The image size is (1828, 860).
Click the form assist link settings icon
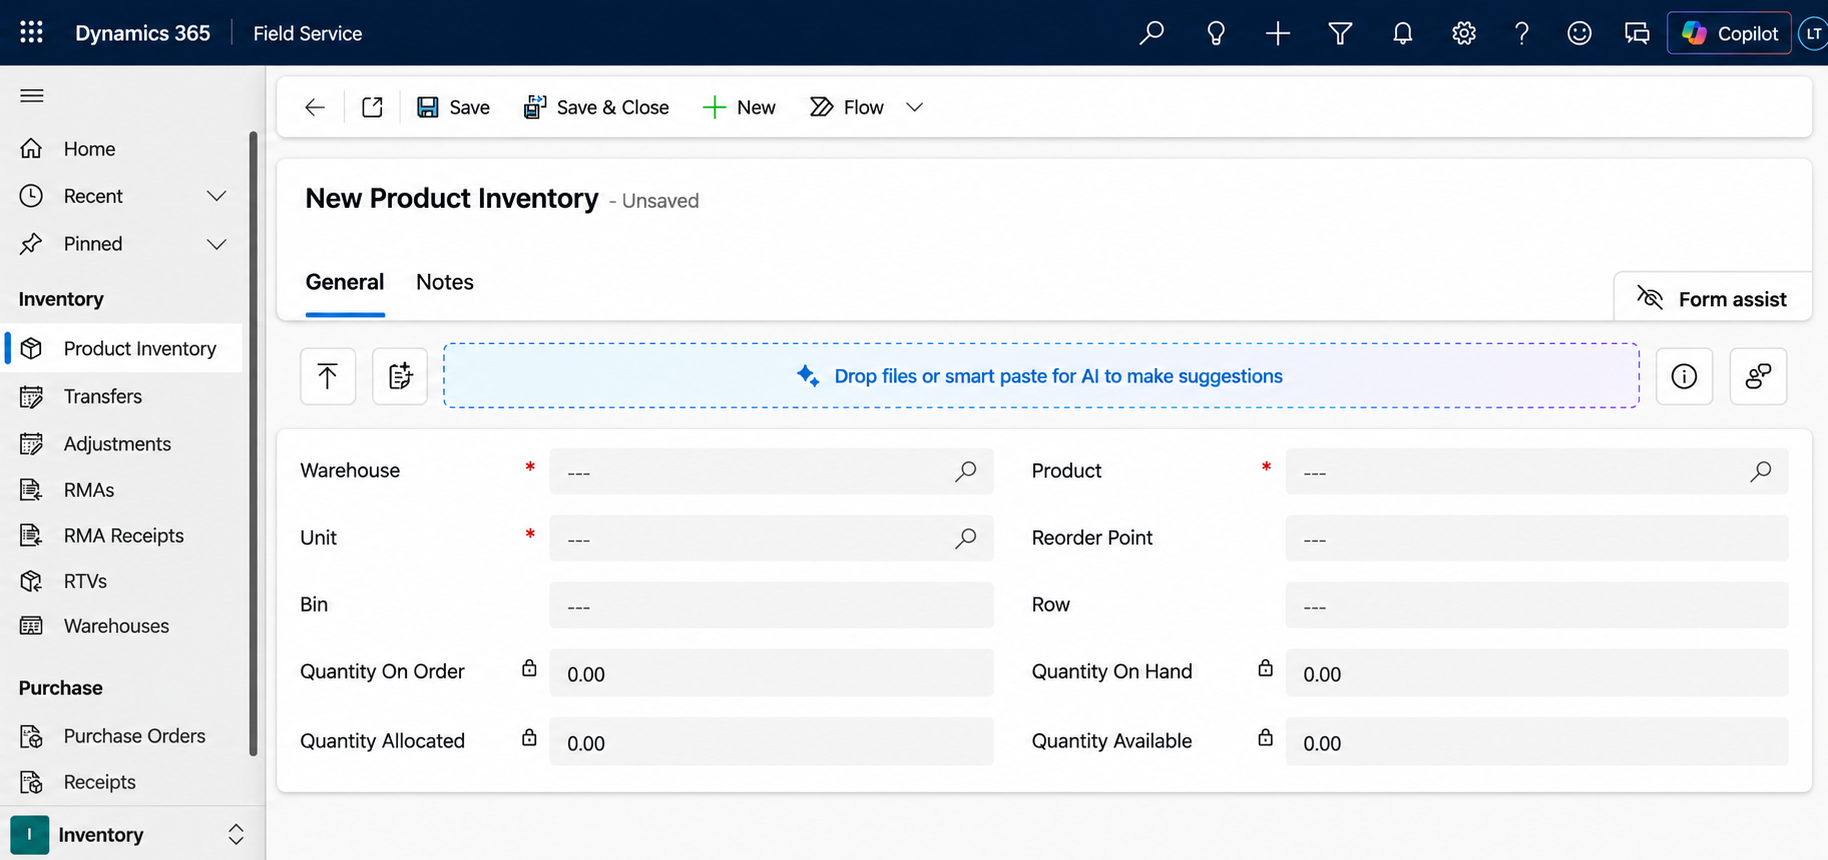click(1758, 376)
